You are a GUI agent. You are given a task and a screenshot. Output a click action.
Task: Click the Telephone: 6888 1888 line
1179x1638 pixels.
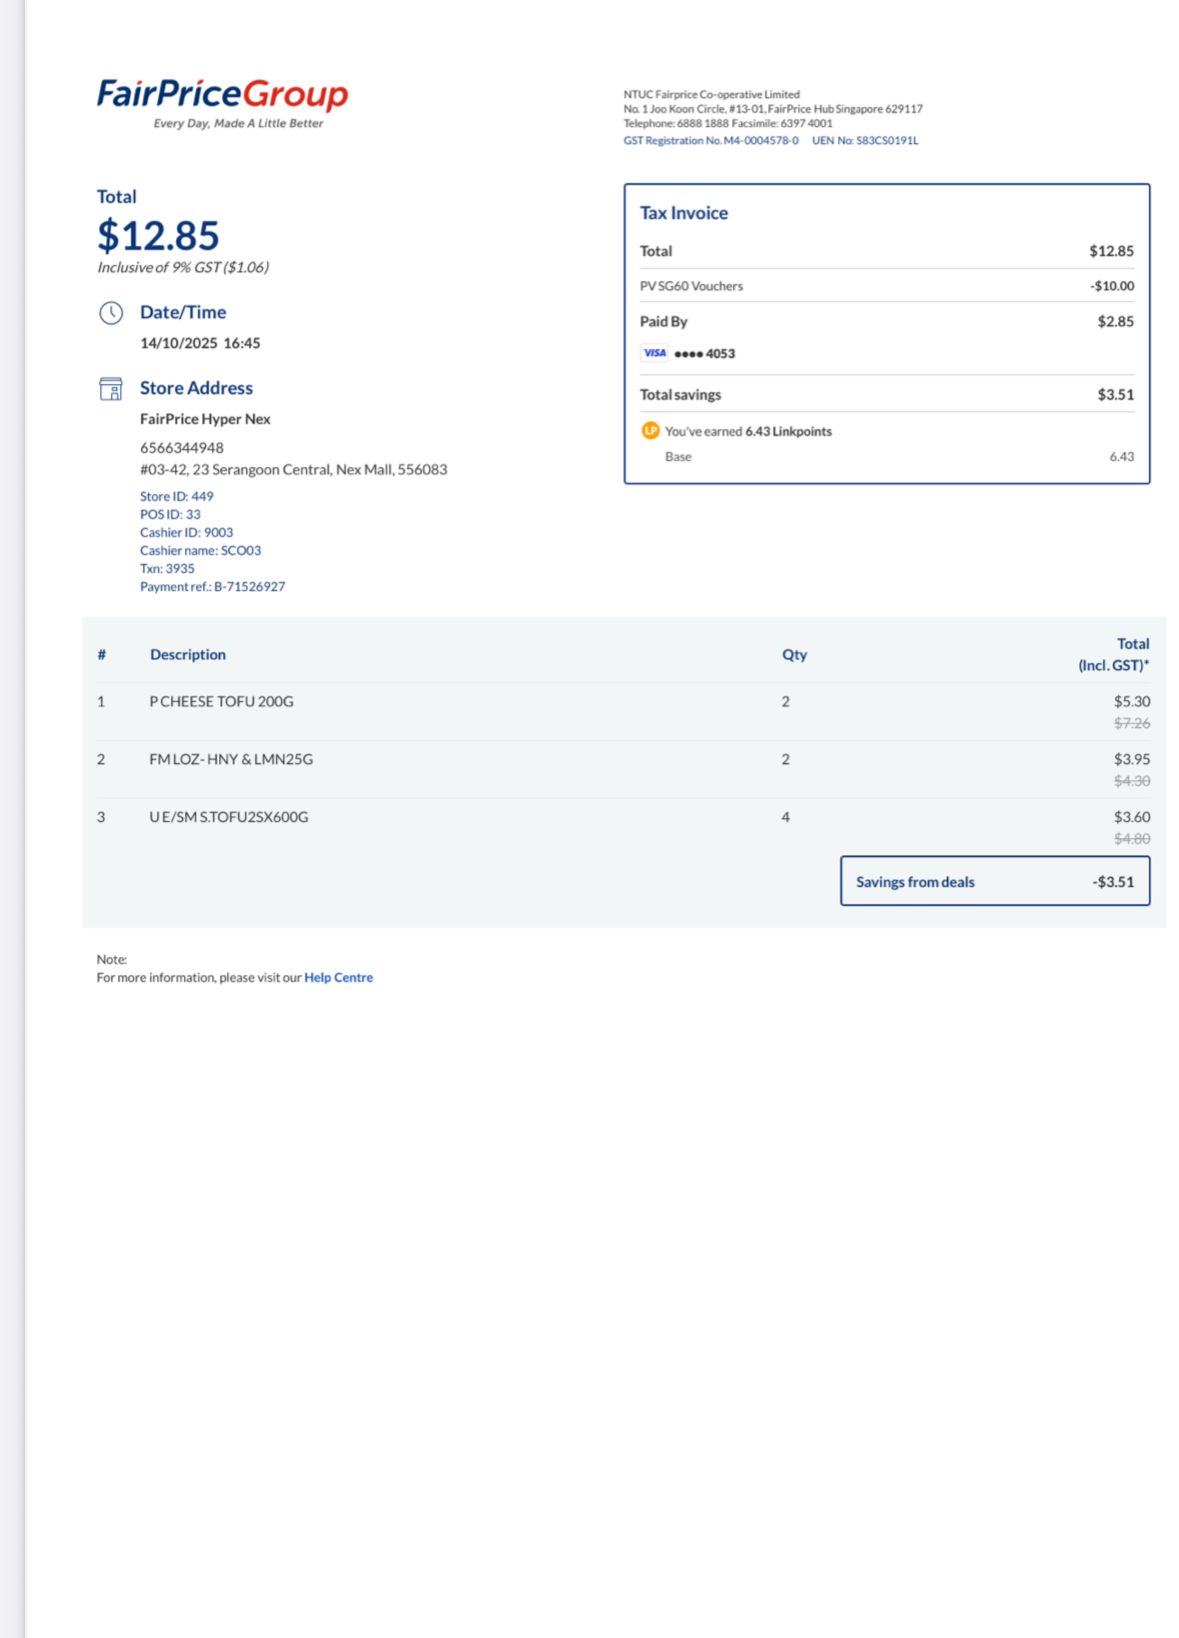click(727, 124)
